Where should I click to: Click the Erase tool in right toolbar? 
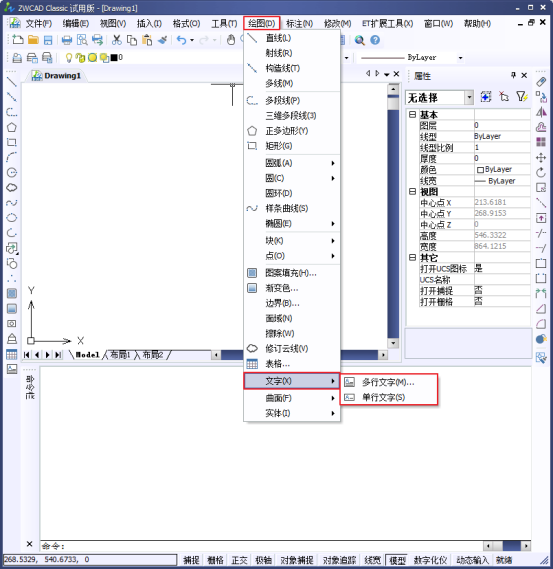(541, 82)
